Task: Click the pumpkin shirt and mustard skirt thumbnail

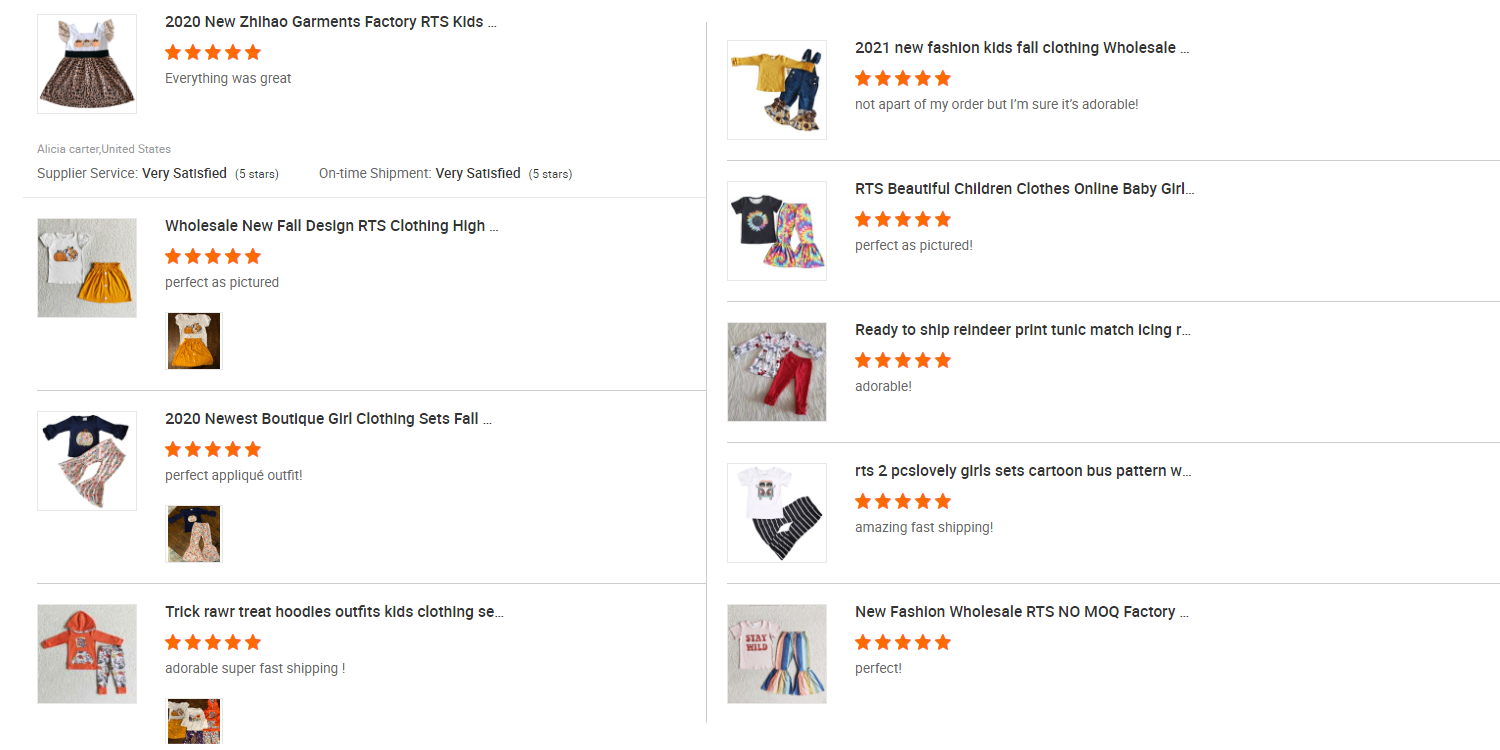Action: (87, 268)
